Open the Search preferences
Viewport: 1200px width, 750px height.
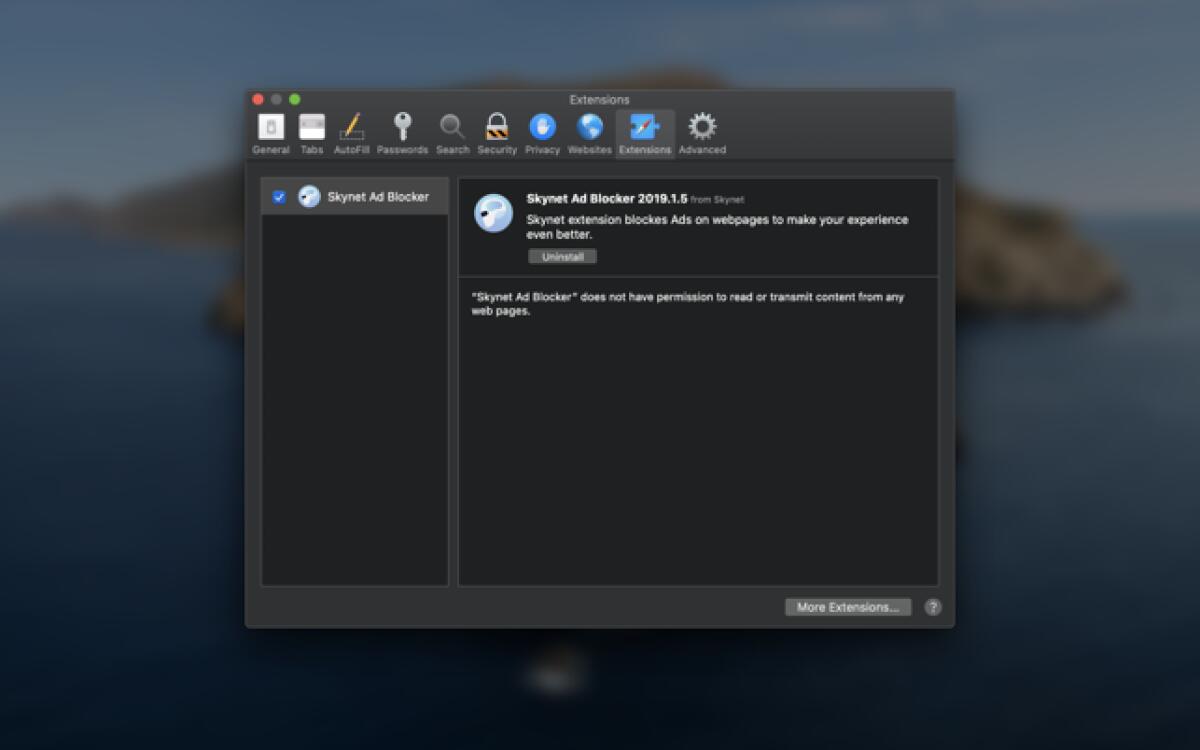[x=452, y=131]
